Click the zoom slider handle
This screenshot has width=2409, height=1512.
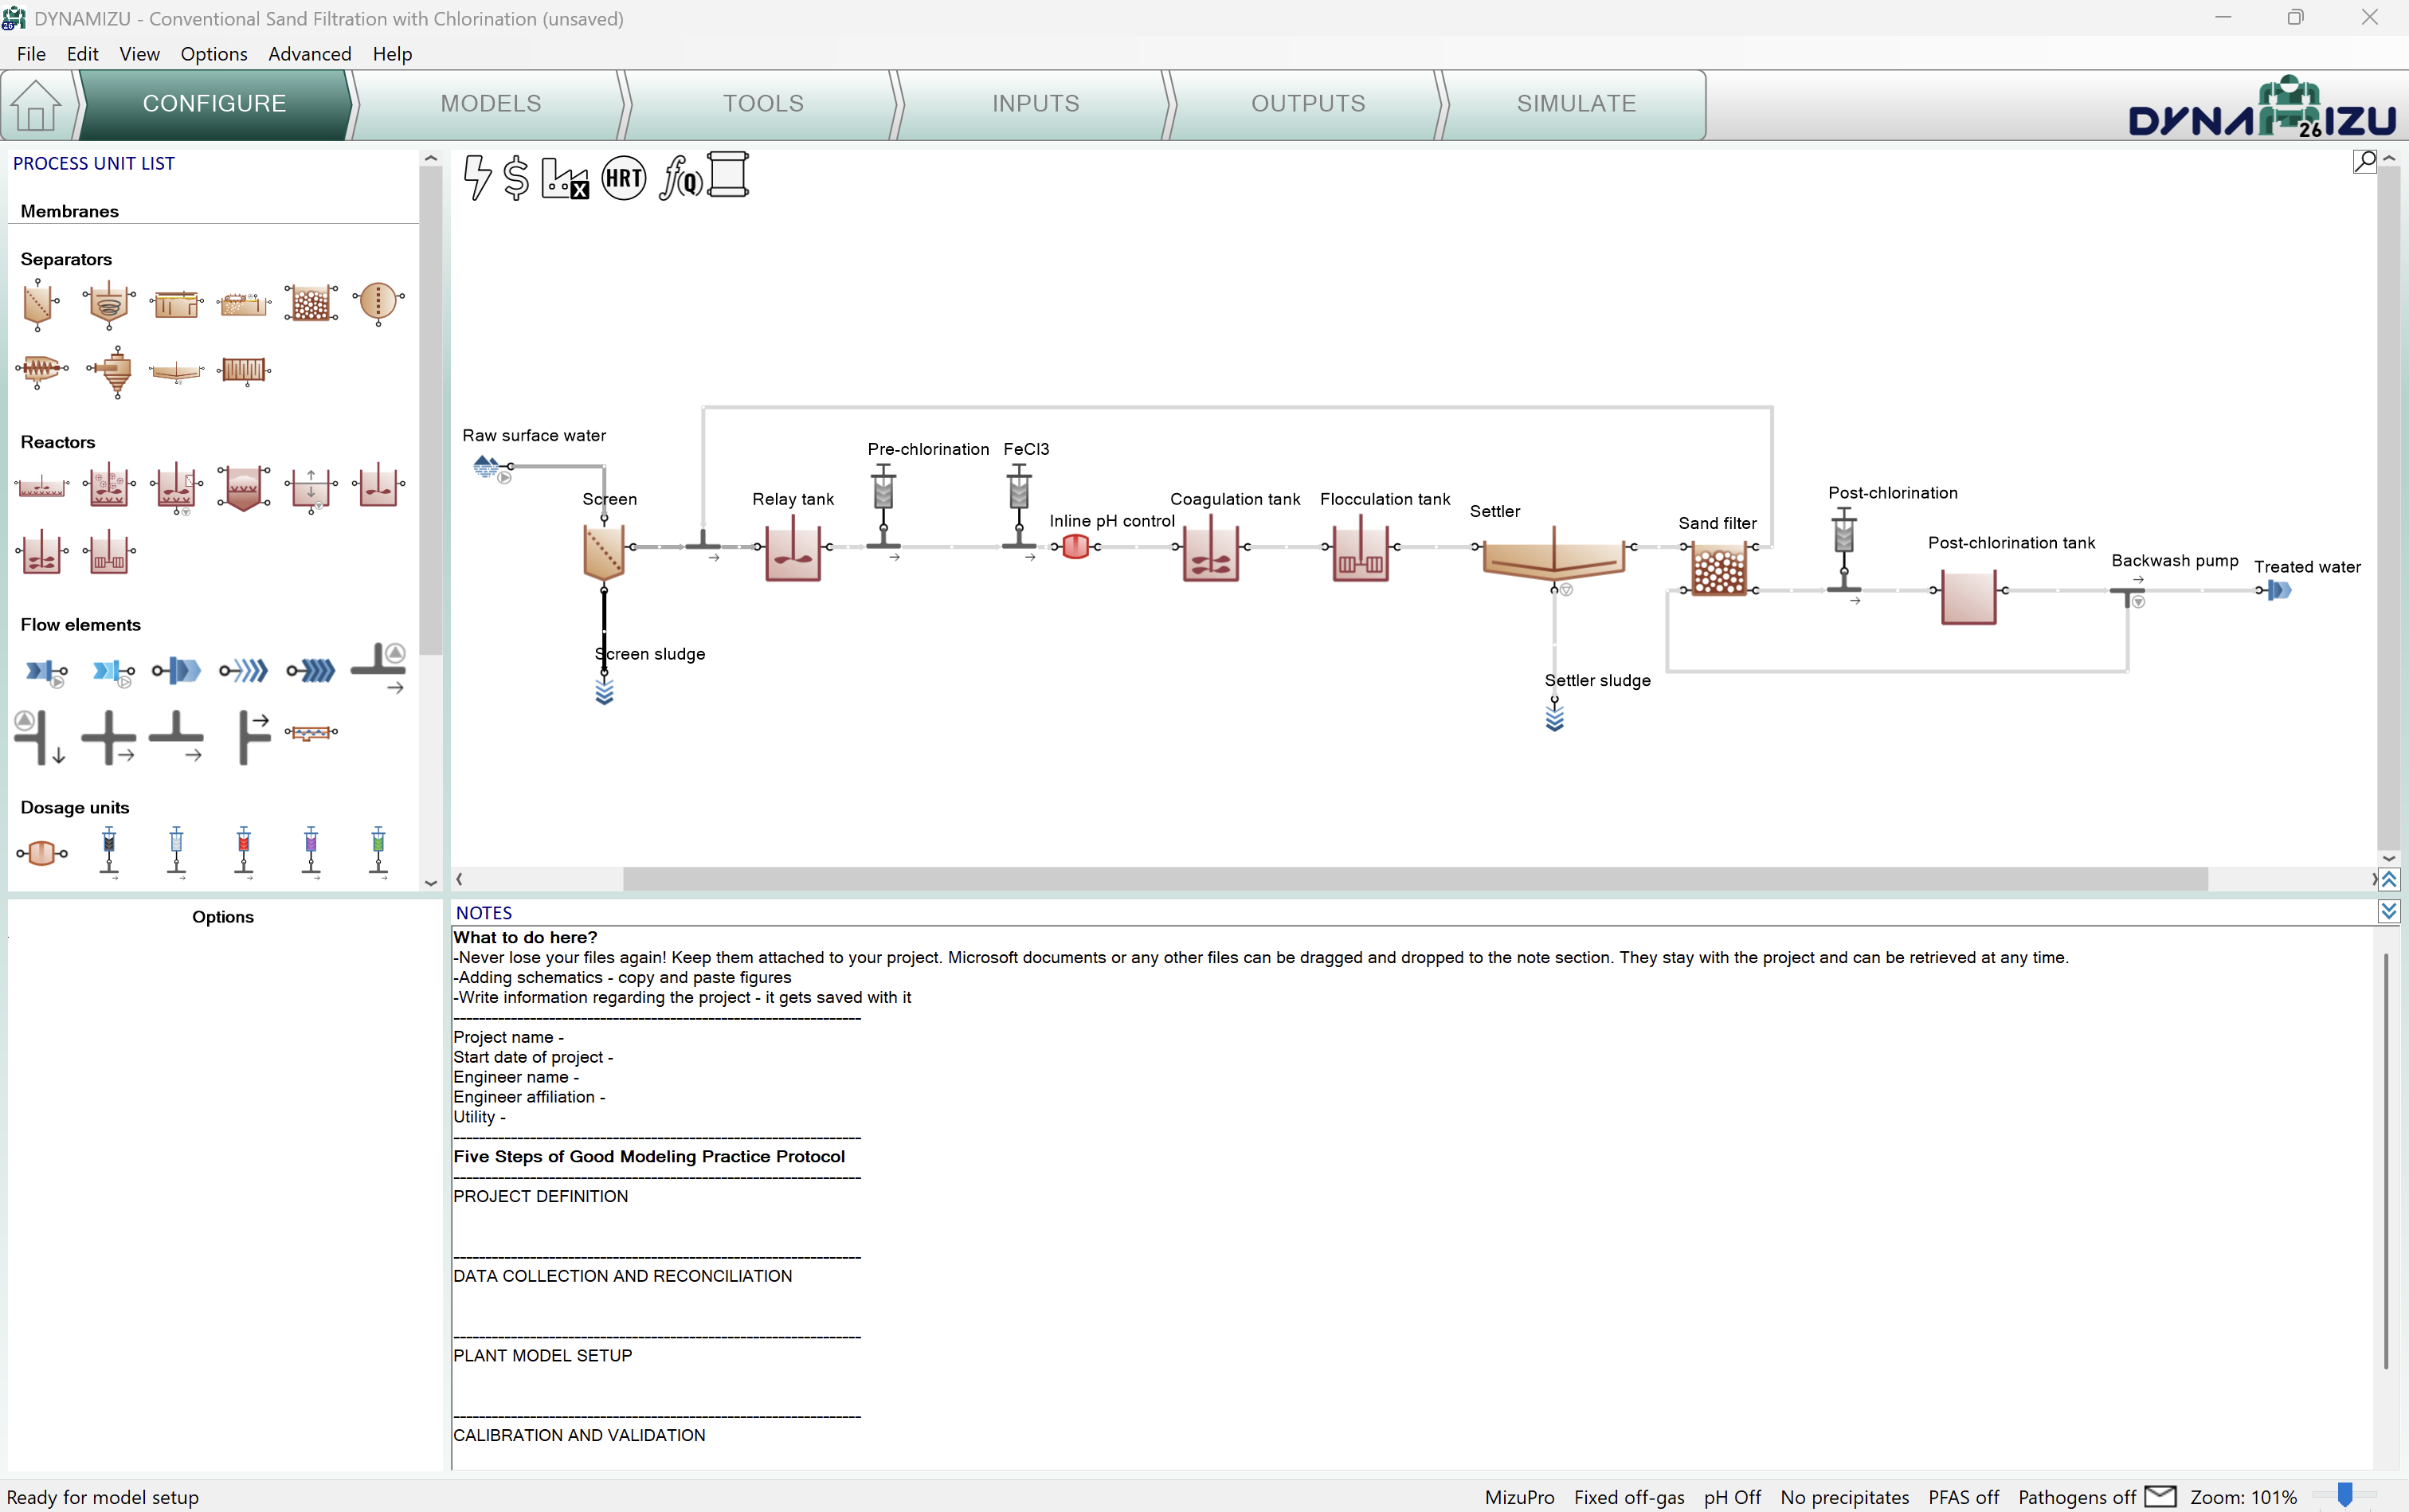click(2344, 1495)
